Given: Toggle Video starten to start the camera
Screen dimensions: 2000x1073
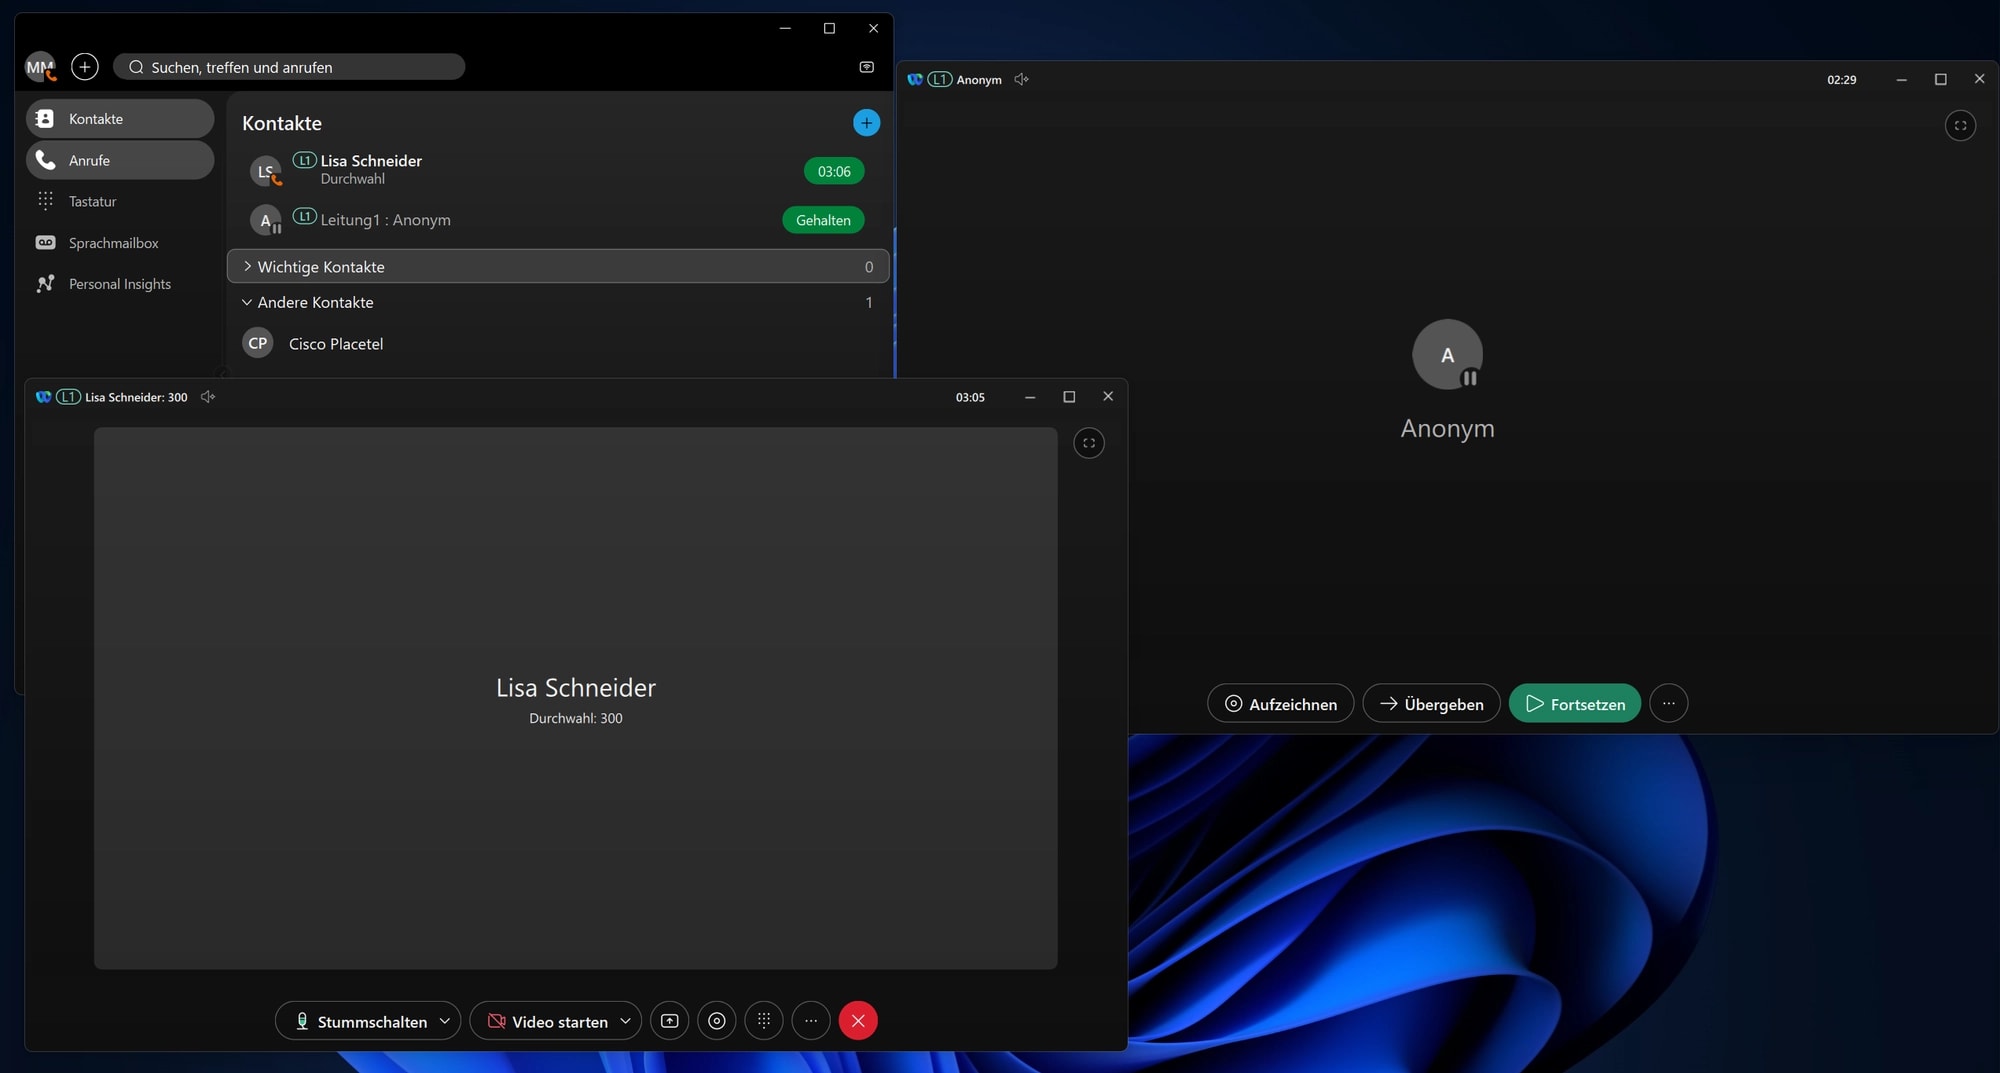Looking at the screenshot, I should (x=548, y=1021).
